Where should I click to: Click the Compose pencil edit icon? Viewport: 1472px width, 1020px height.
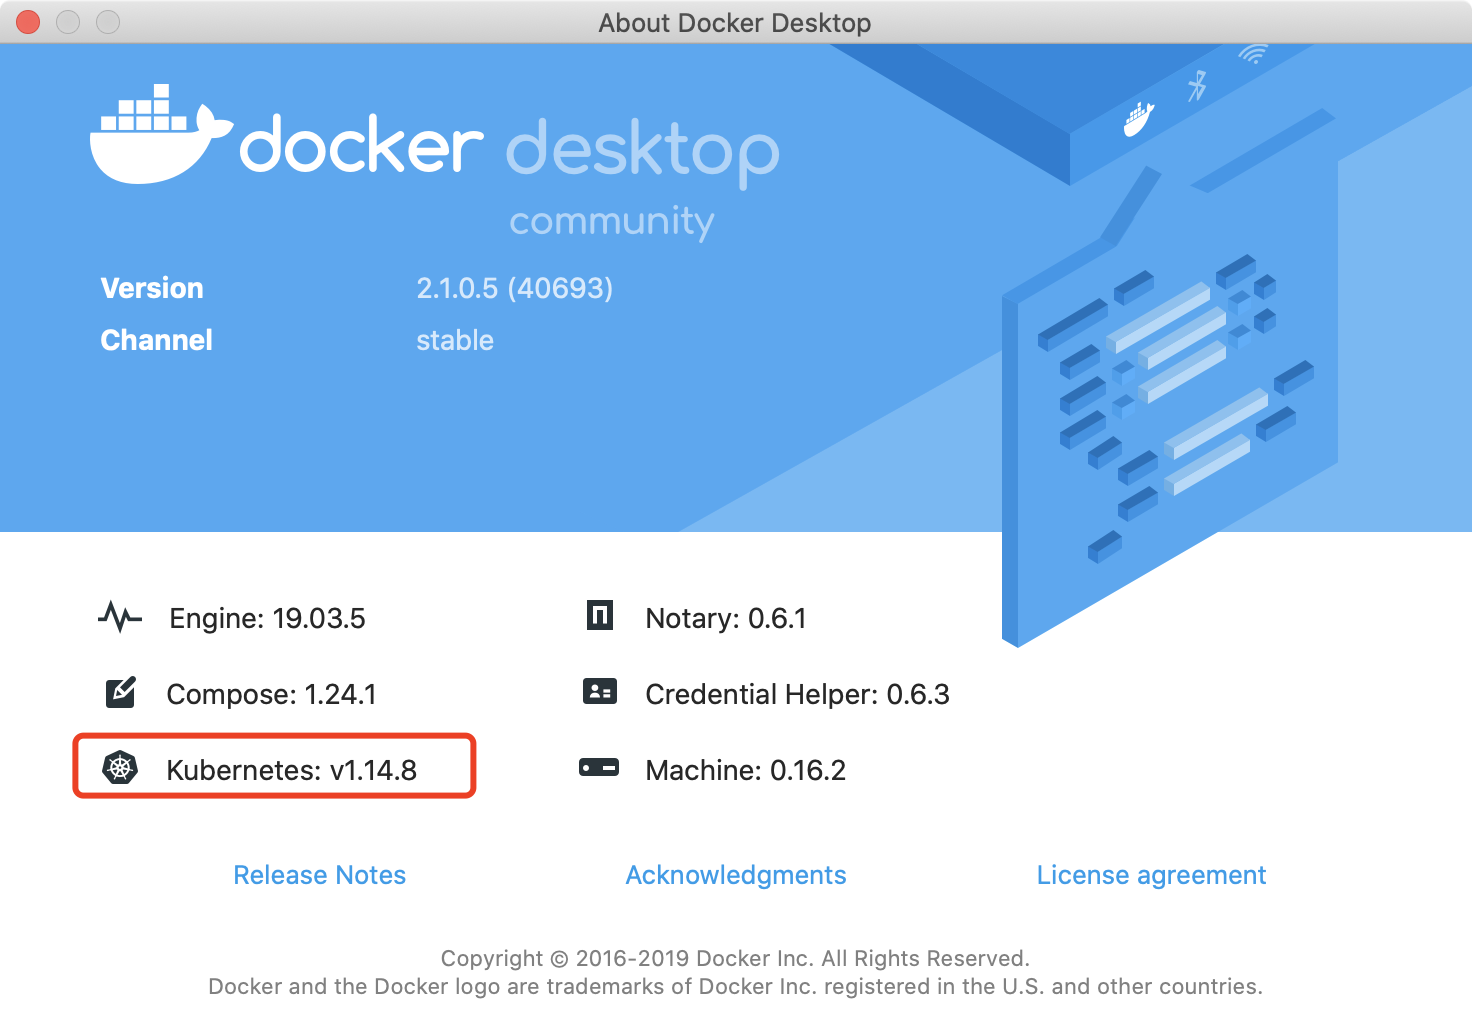[120, 692]
